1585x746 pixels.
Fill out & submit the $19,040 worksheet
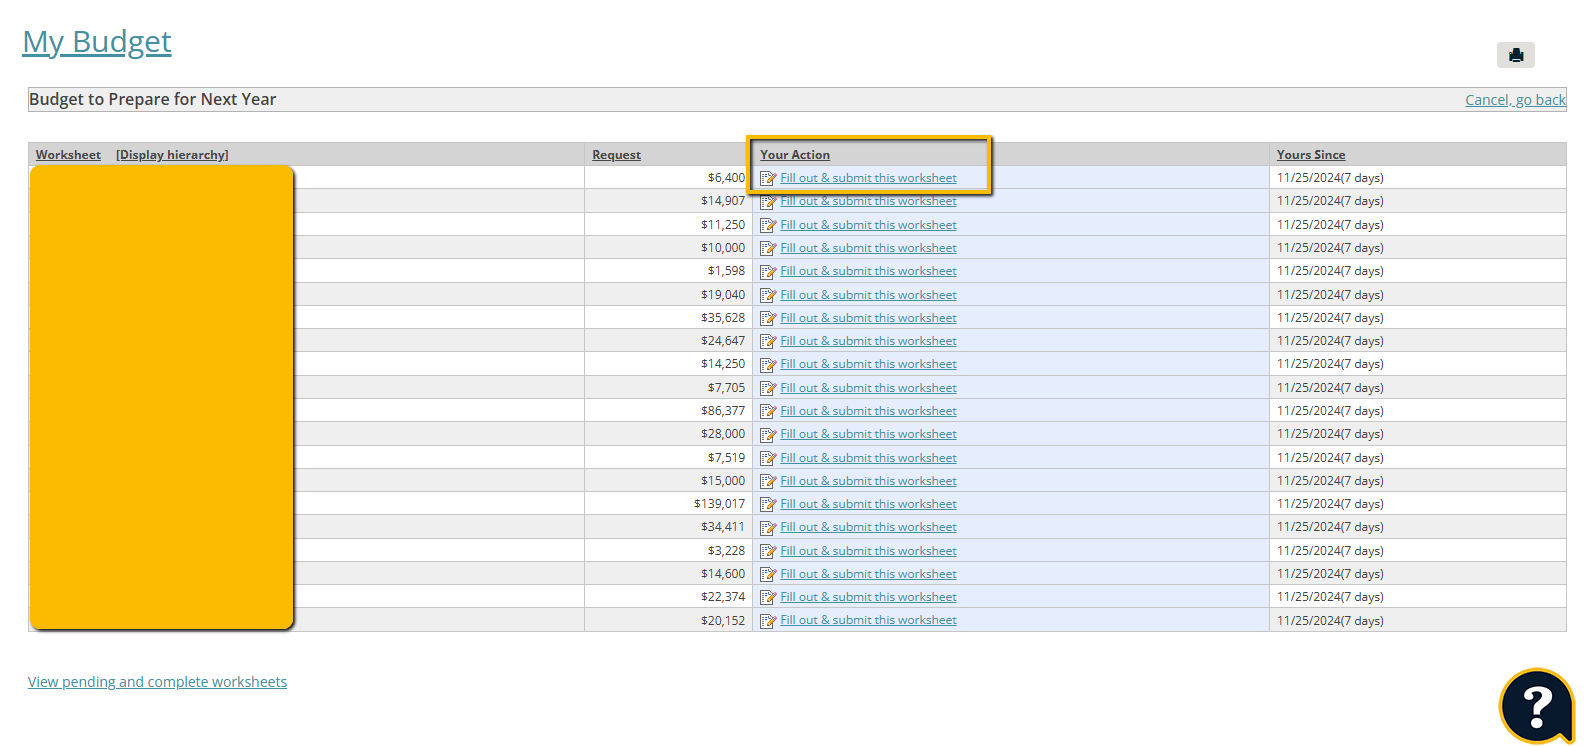pyautogui.click(x=868, y=295)
